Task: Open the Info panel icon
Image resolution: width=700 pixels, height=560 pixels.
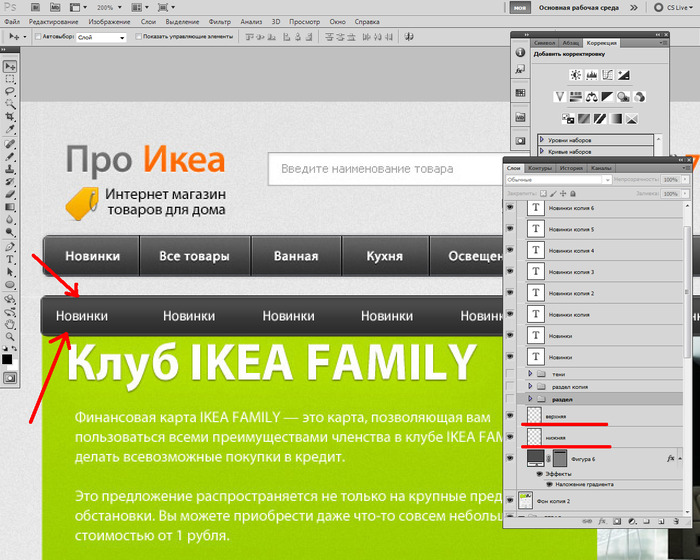Action: click(x=520, y=52)
